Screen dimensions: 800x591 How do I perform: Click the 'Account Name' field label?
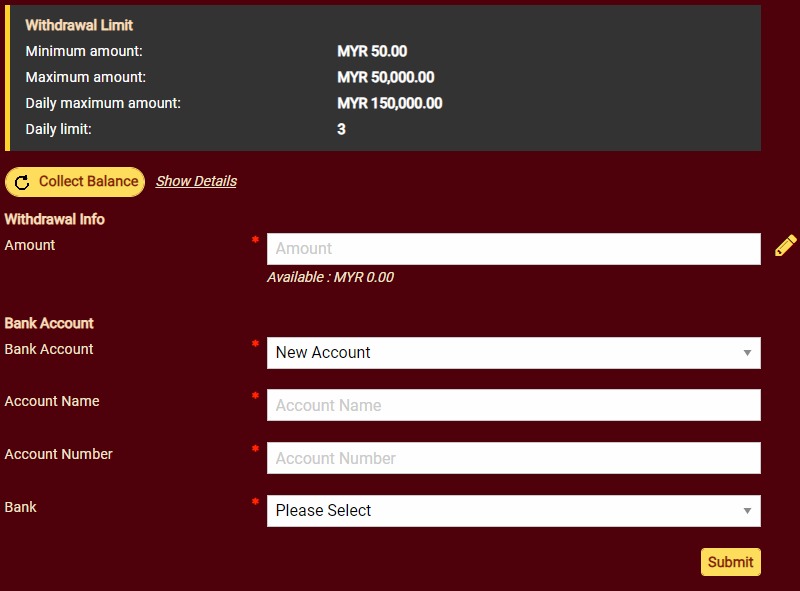click(x=52, y=401)
